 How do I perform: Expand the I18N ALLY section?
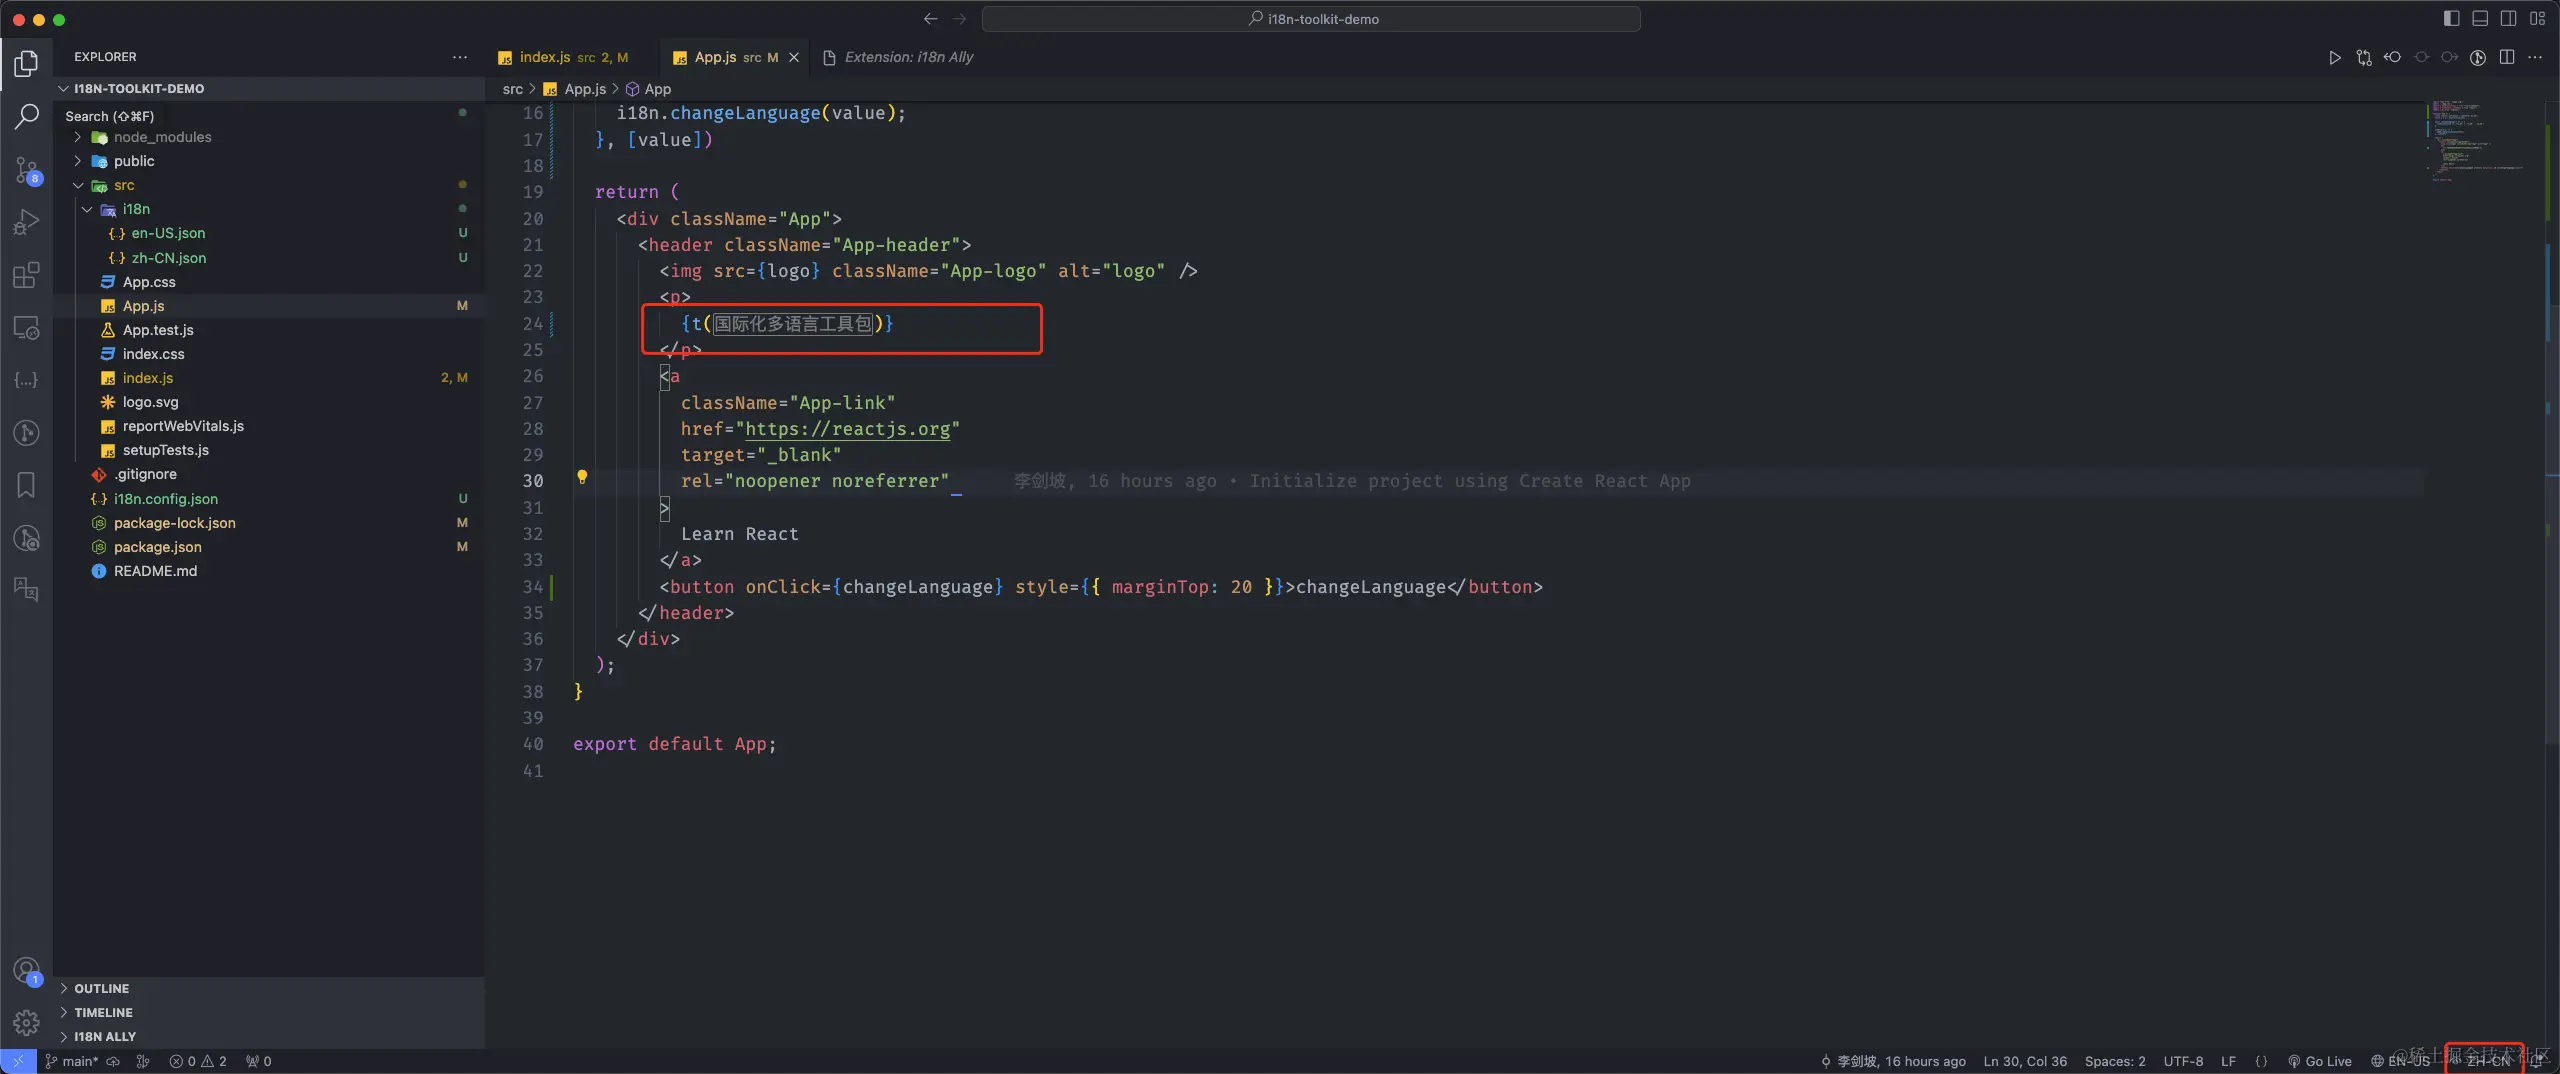click(104, 1036)
